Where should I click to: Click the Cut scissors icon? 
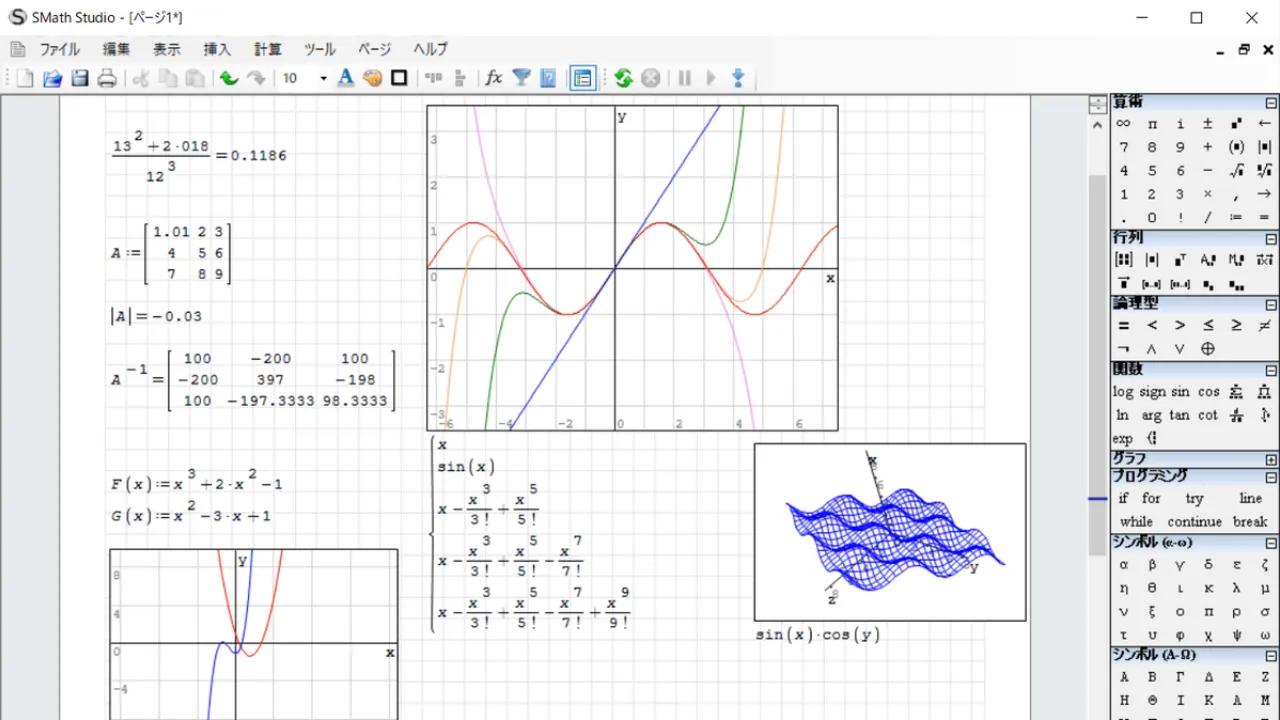141,78
